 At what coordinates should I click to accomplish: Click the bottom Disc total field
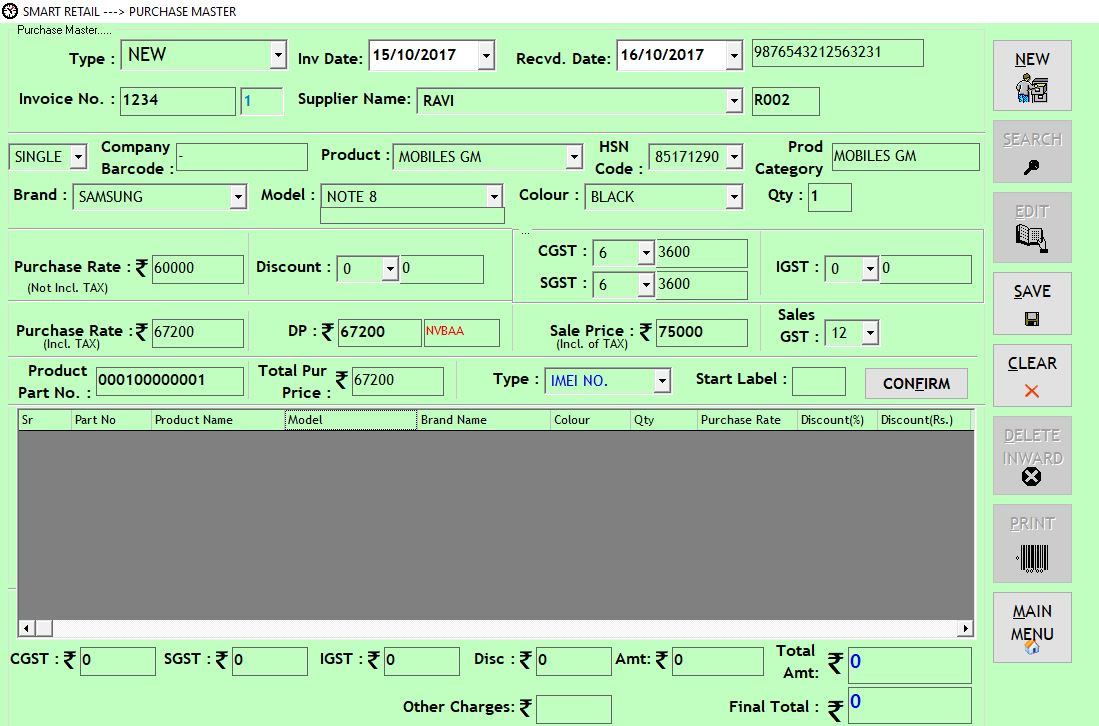573,662
